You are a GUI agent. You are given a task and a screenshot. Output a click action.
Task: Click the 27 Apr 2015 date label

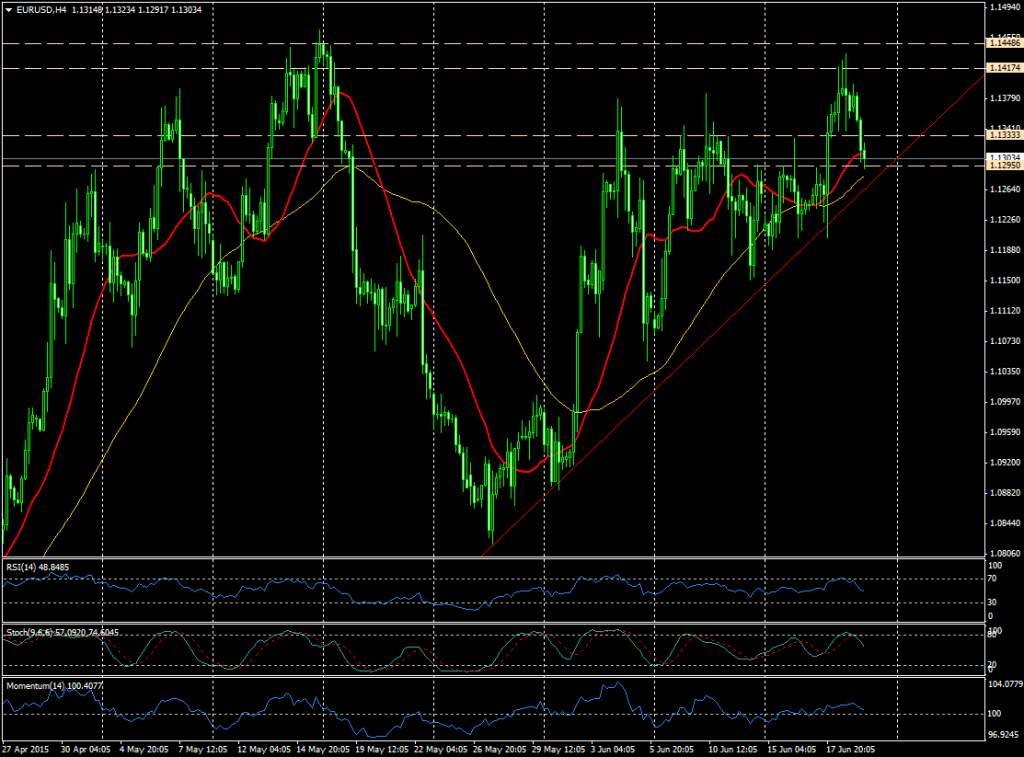tap(25, 748)
